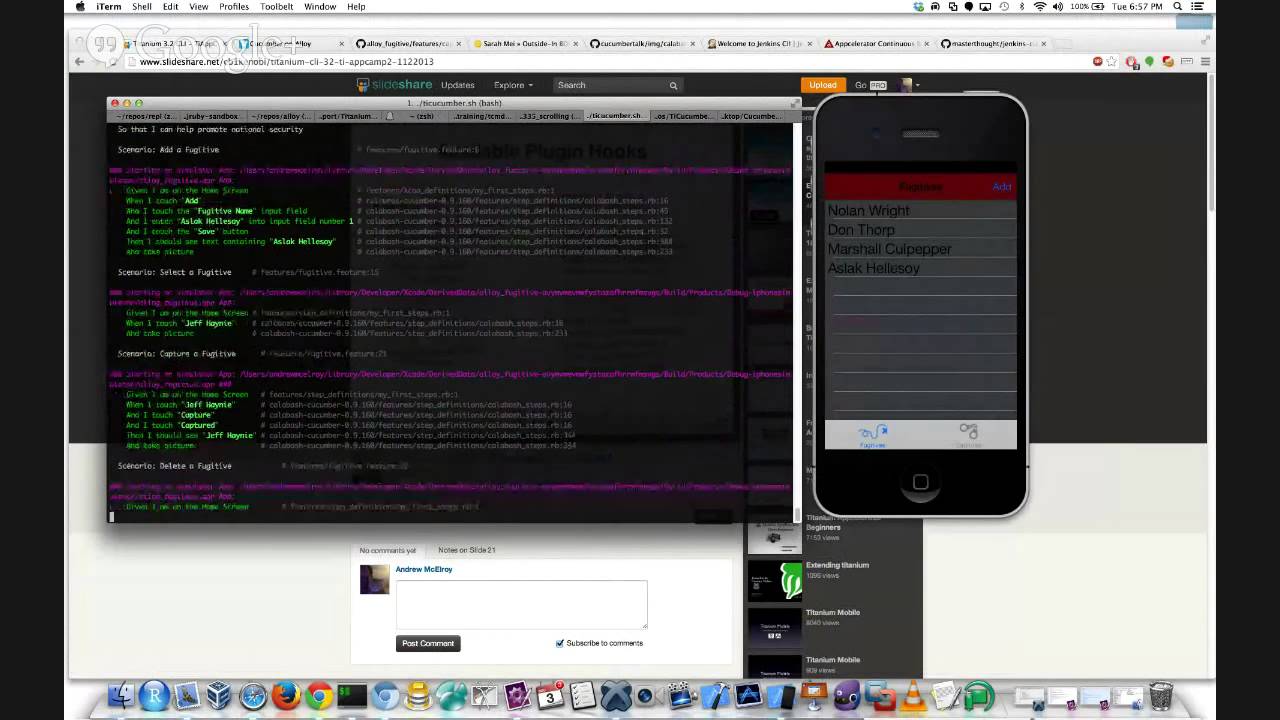The width and height of the screenshot is (1280, 720).
Task: Select iTerm tab .335_scrolling
Action: [548, 116]
